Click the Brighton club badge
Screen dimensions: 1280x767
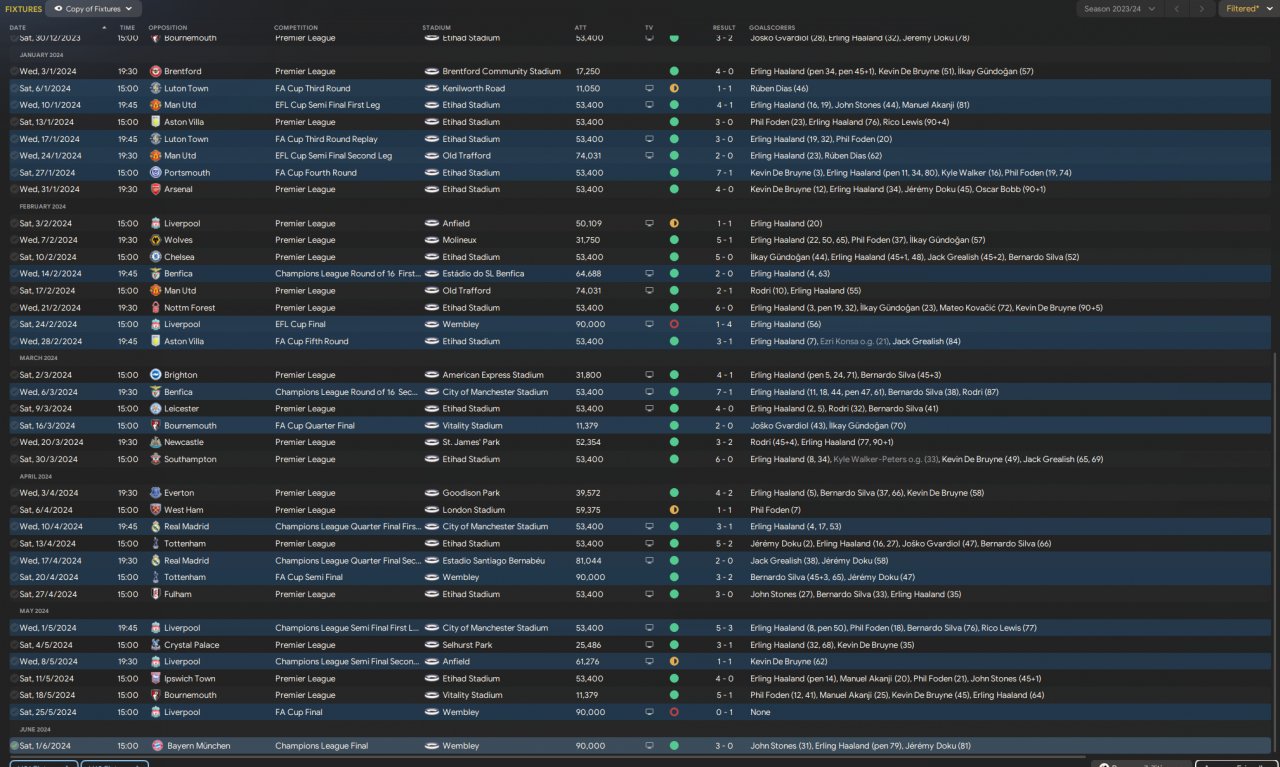click(x=155, y=375)
